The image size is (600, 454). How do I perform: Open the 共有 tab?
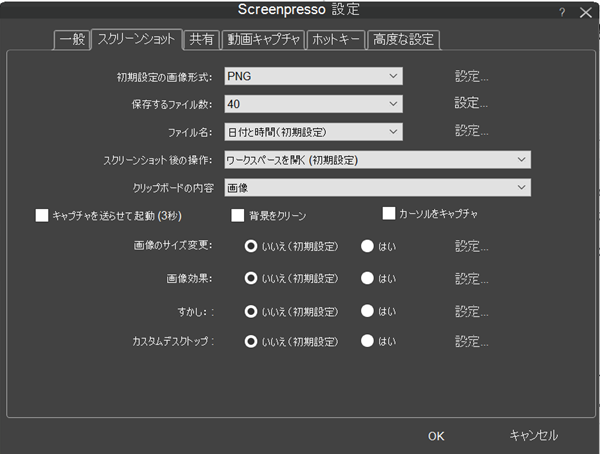201,39
